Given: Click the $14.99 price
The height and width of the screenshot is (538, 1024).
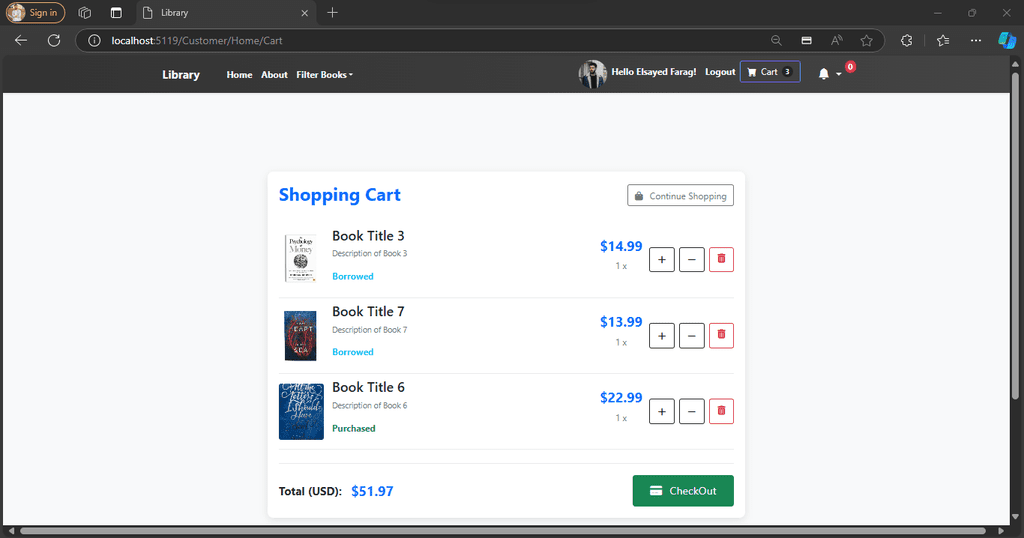Looking at the screenshot, I should tap(621, 246).
